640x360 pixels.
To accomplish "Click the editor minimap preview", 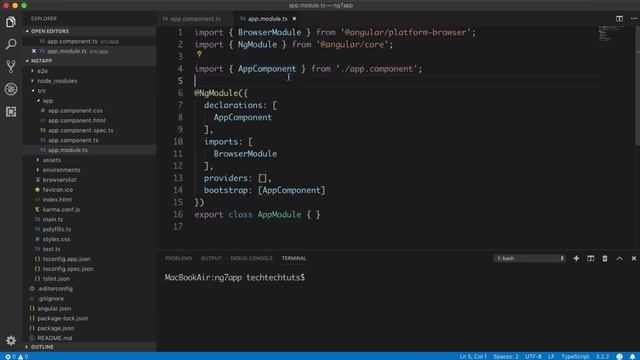I will (609, 34).
